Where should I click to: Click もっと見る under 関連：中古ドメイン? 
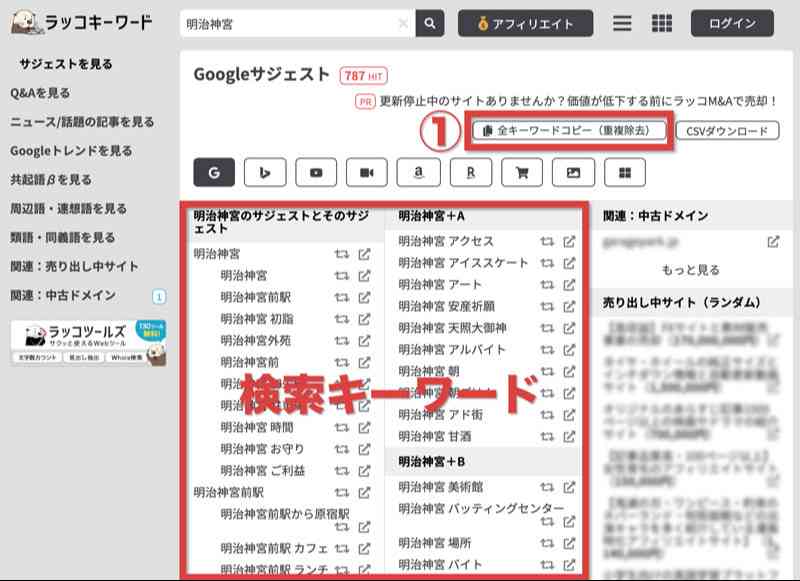click(690, 270)
